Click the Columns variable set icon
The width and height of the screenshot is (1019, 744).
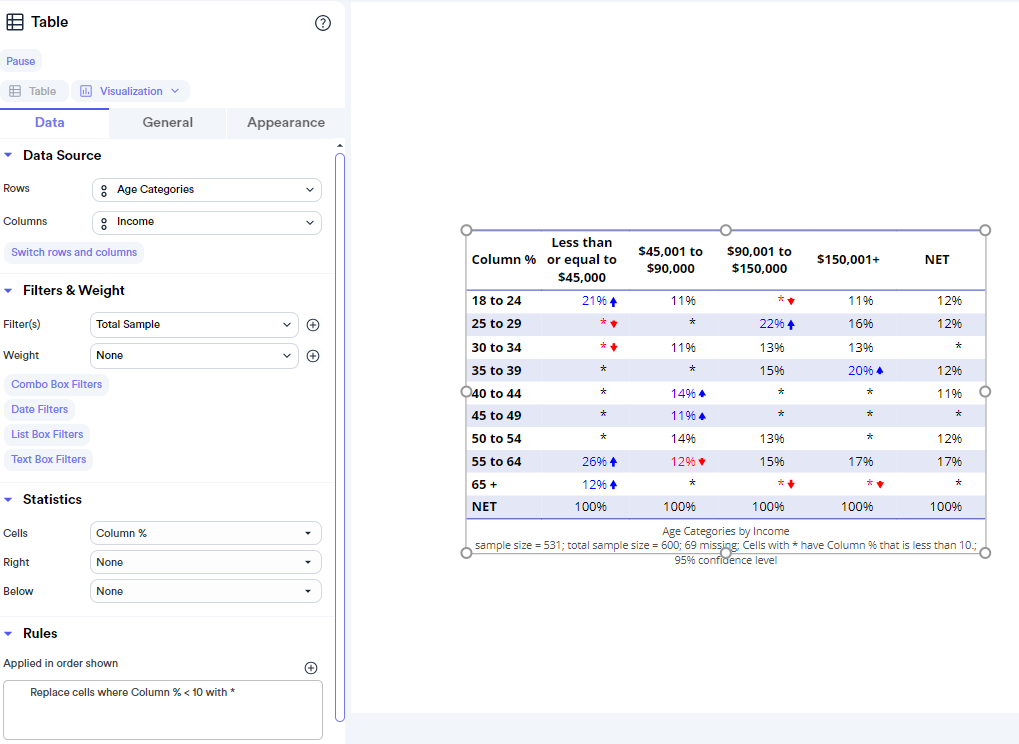point(104,222)
